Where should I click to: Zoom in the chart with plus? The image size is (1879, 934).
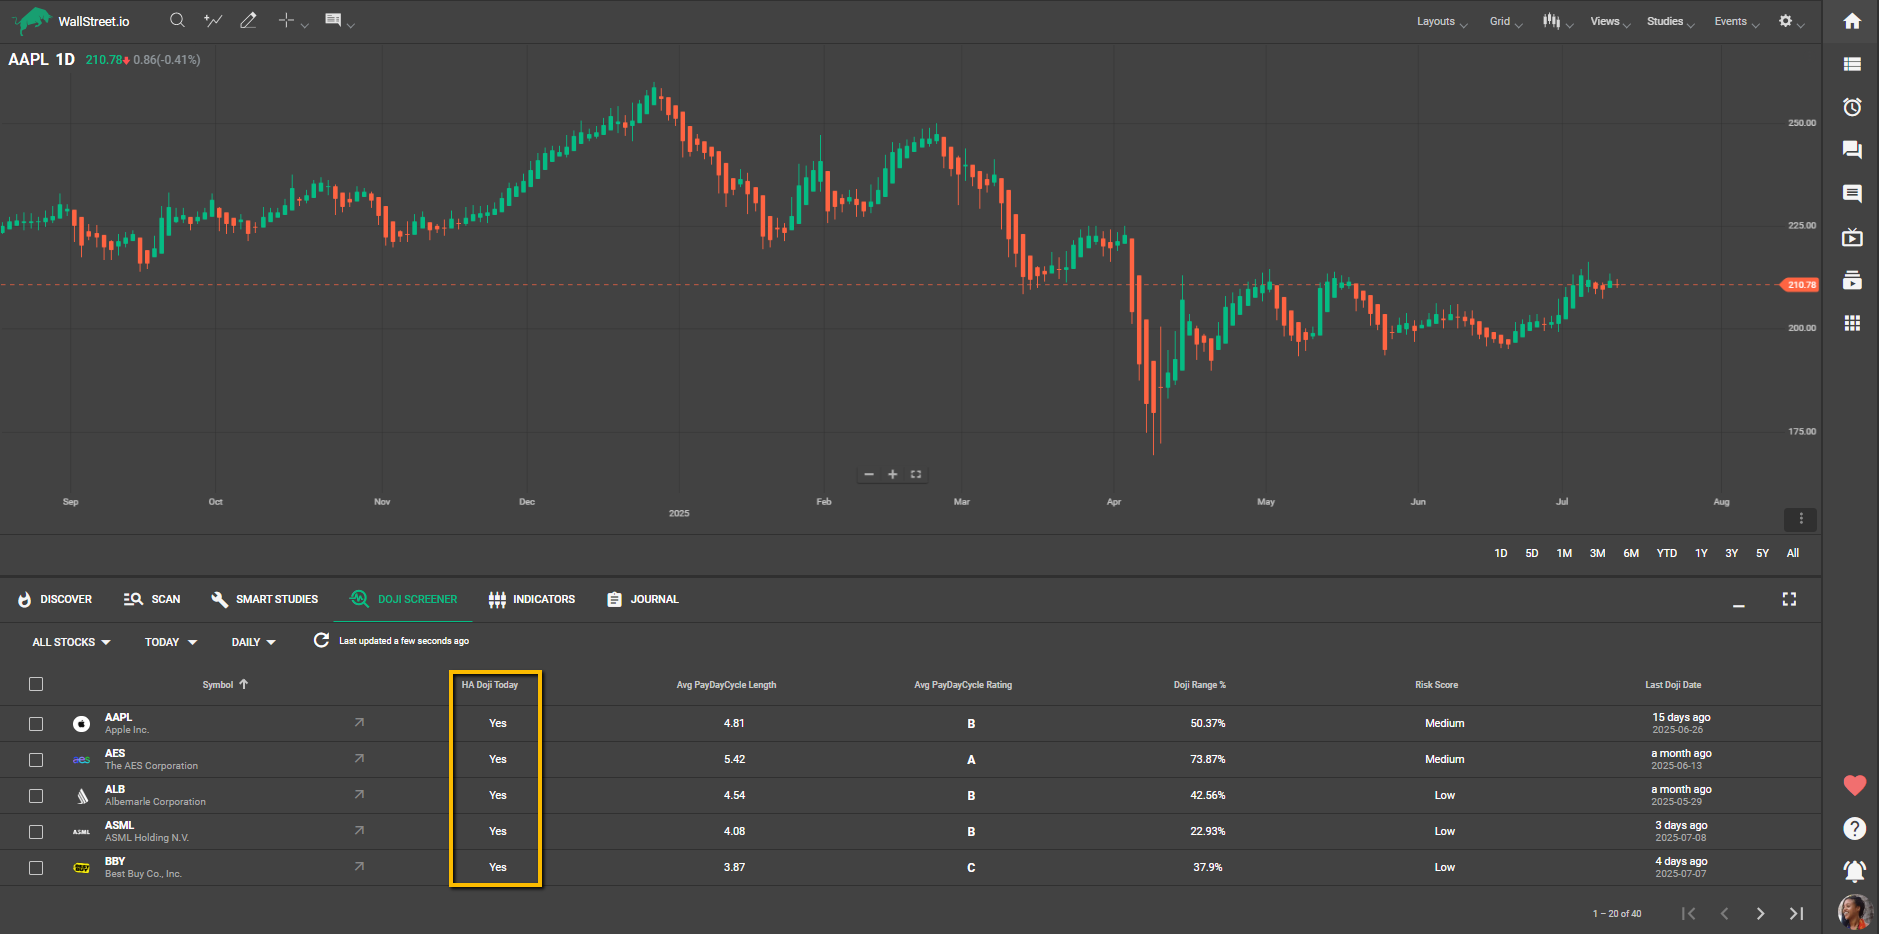[x=892, y=474]
